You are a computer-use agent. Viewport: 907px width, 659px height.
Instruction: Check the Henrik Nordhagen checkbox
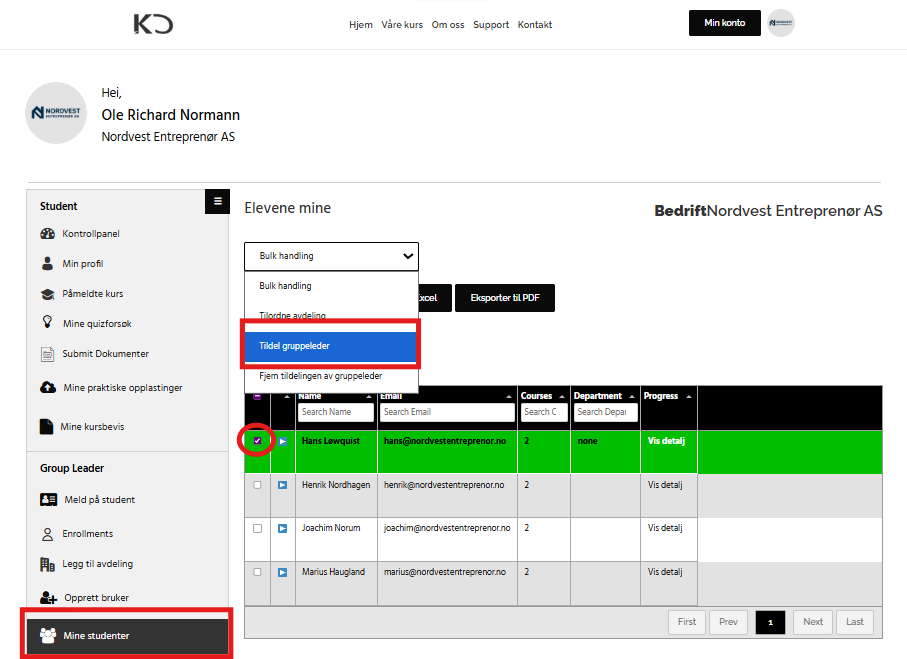click(257, 485)
